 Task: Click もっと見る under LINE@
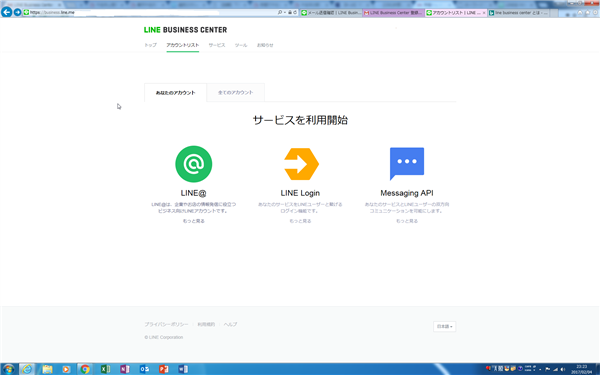point(194,221)
